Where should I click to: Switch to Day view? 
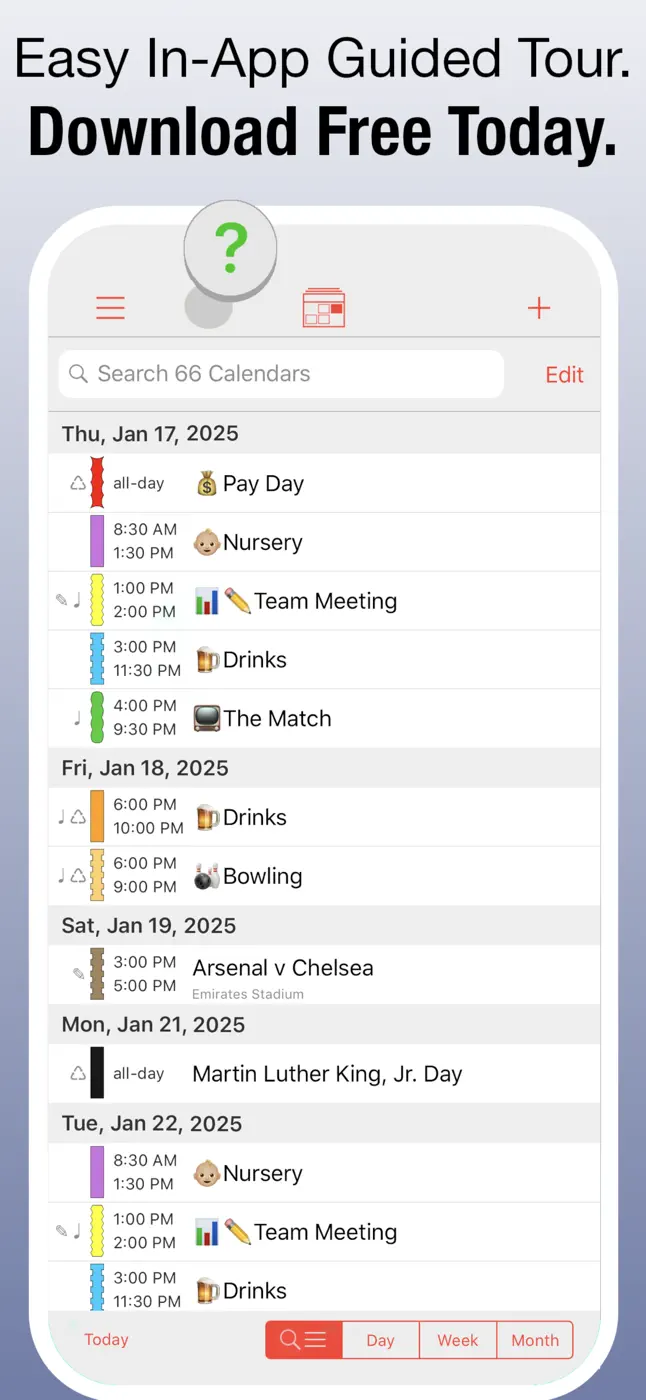tap(381, 1340)
